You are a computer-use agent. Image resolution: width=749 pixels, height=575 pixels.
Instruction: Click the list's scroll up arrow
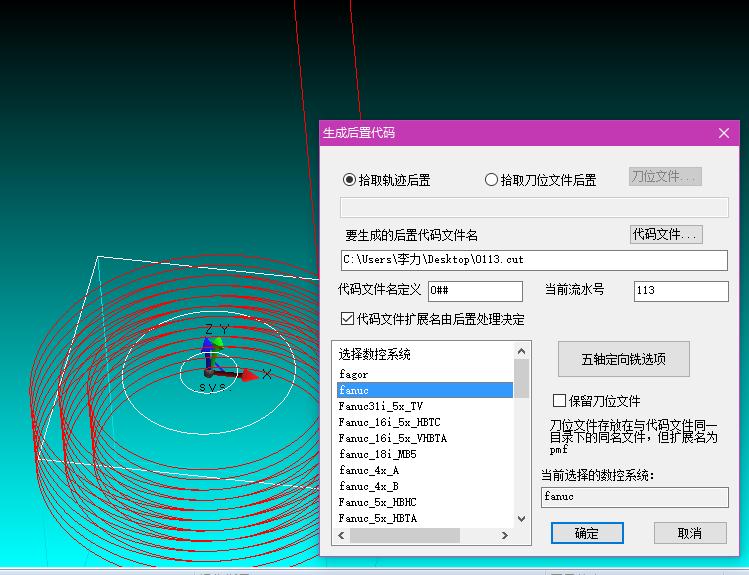pyautogui.click(x=522, y=351)
